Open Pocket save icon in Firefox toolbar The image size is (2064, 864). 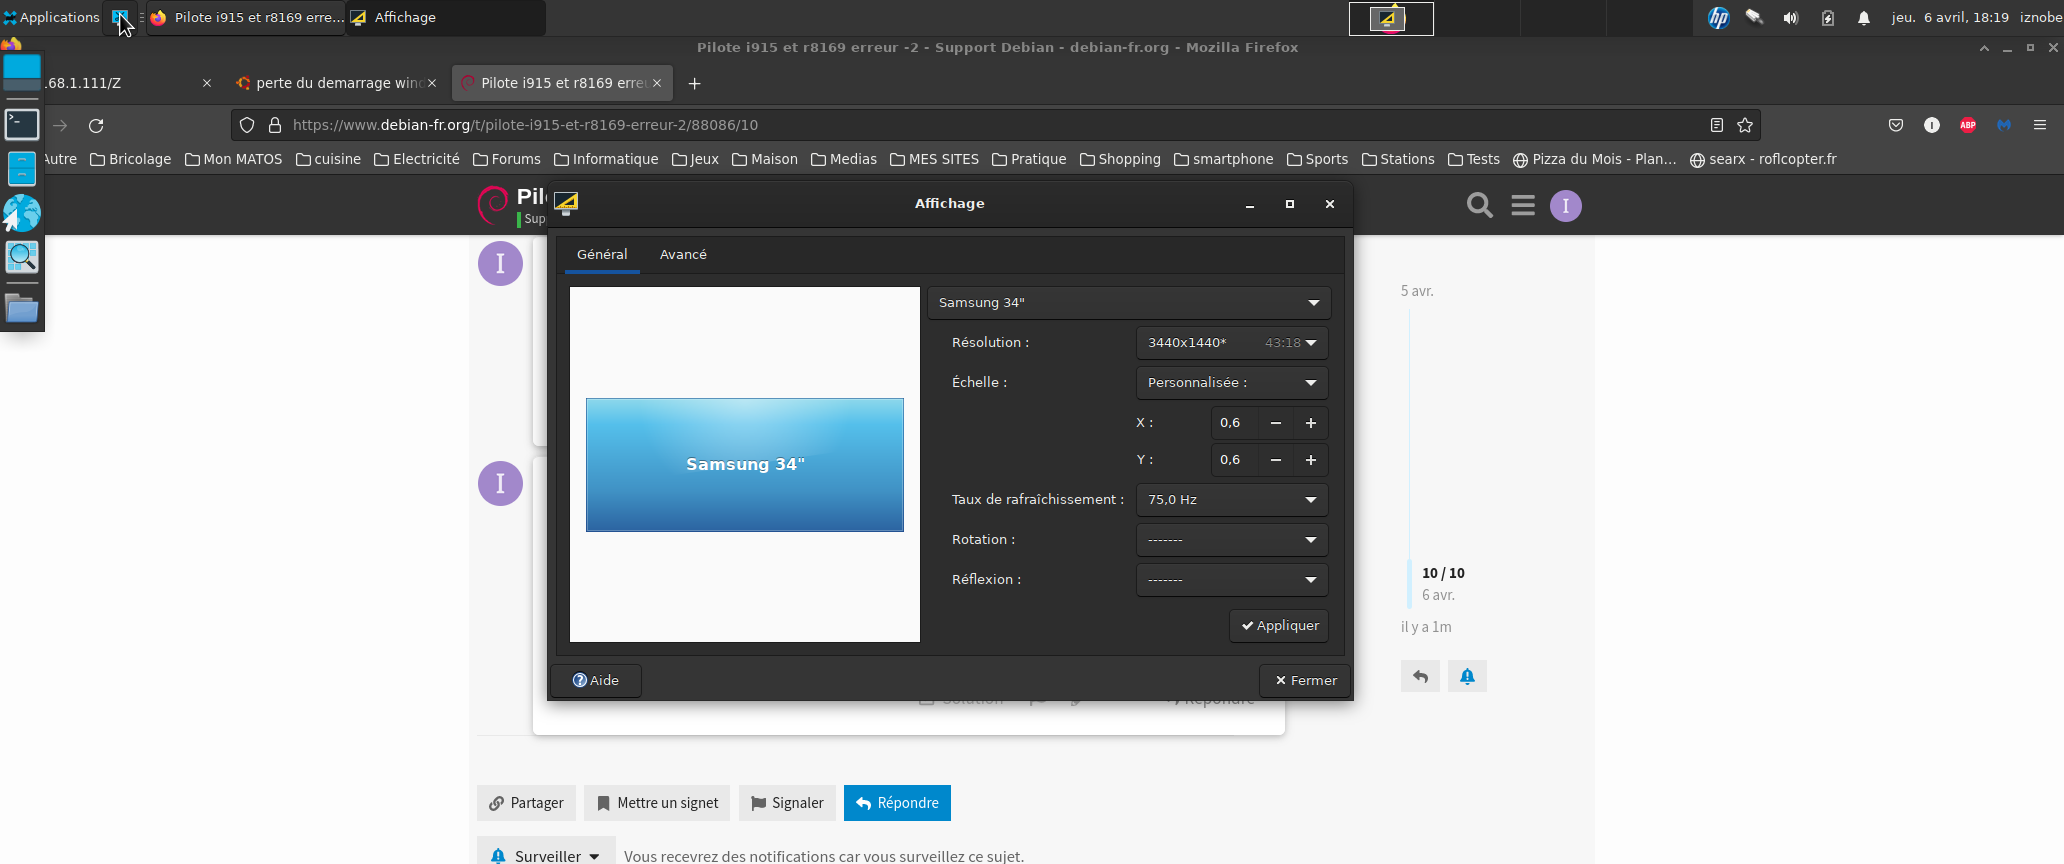[1896, 125]
